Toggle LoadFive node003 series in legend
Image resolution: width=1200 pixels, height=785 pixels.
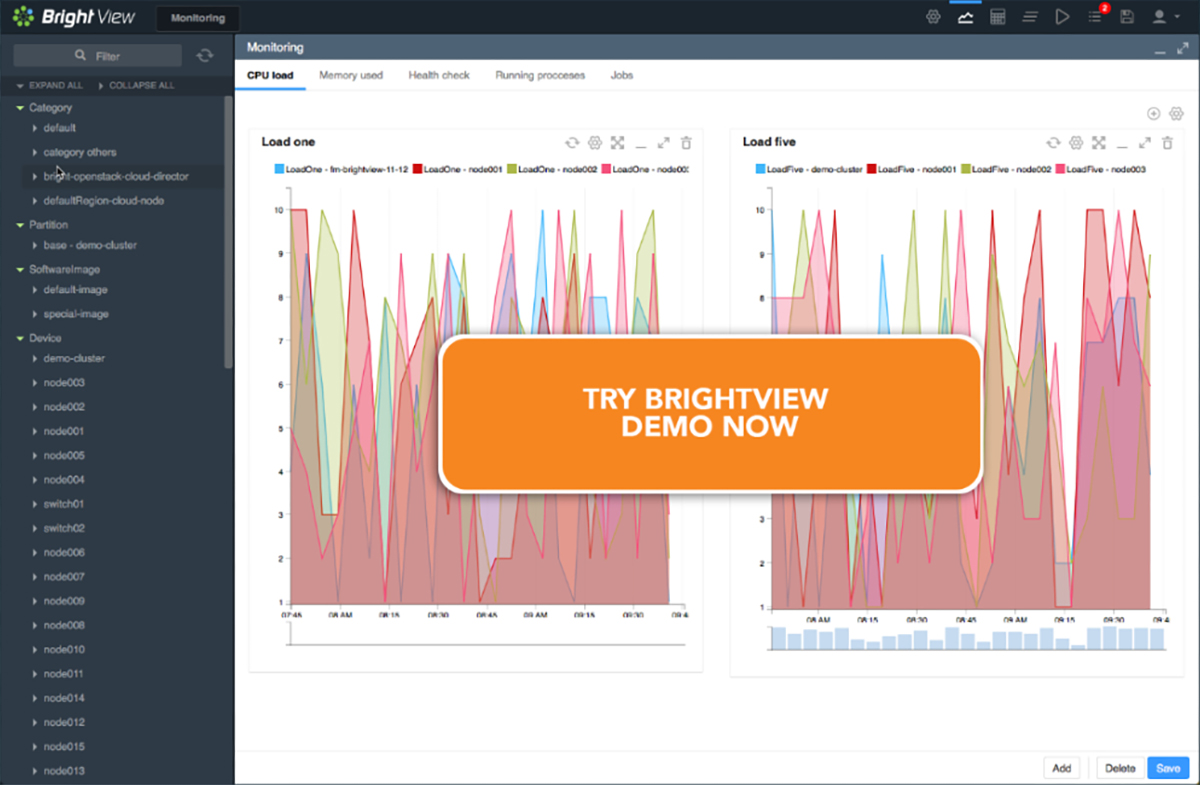(x=1101, y=169)
